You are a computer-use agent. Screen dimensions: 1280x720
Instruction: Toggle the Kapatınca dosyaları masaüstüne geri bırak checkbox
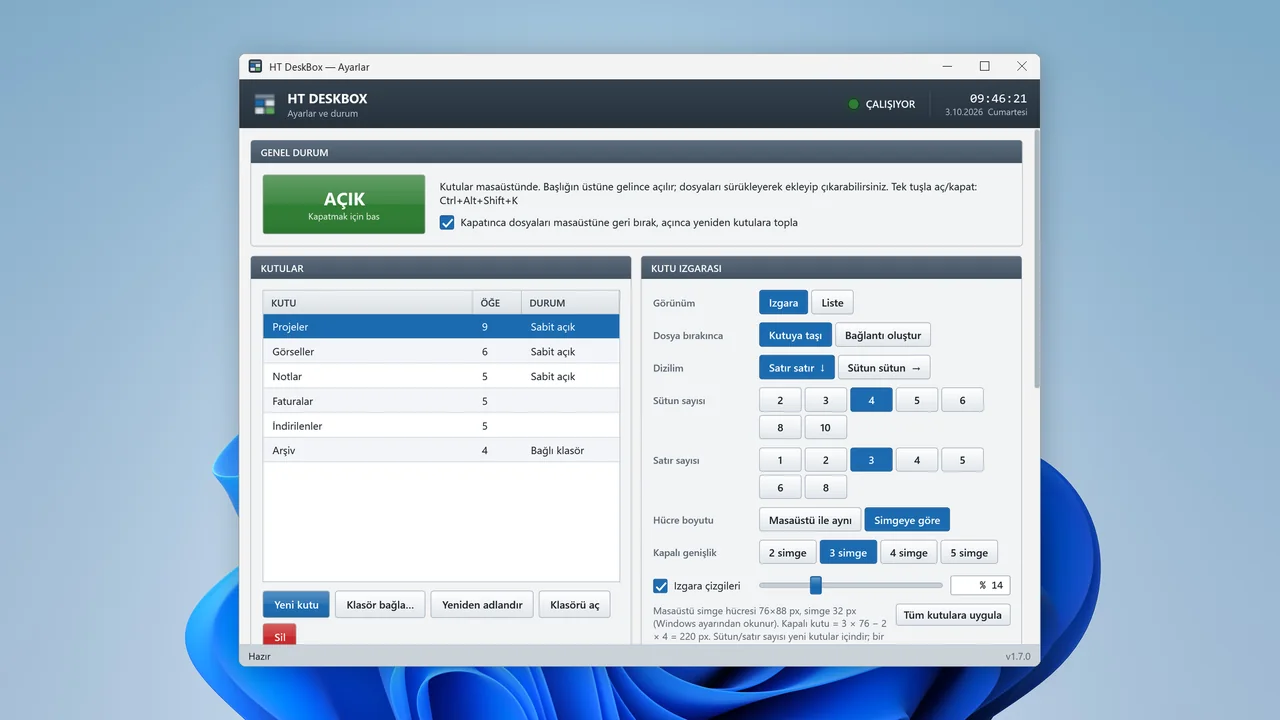click(x=447, y=223)
